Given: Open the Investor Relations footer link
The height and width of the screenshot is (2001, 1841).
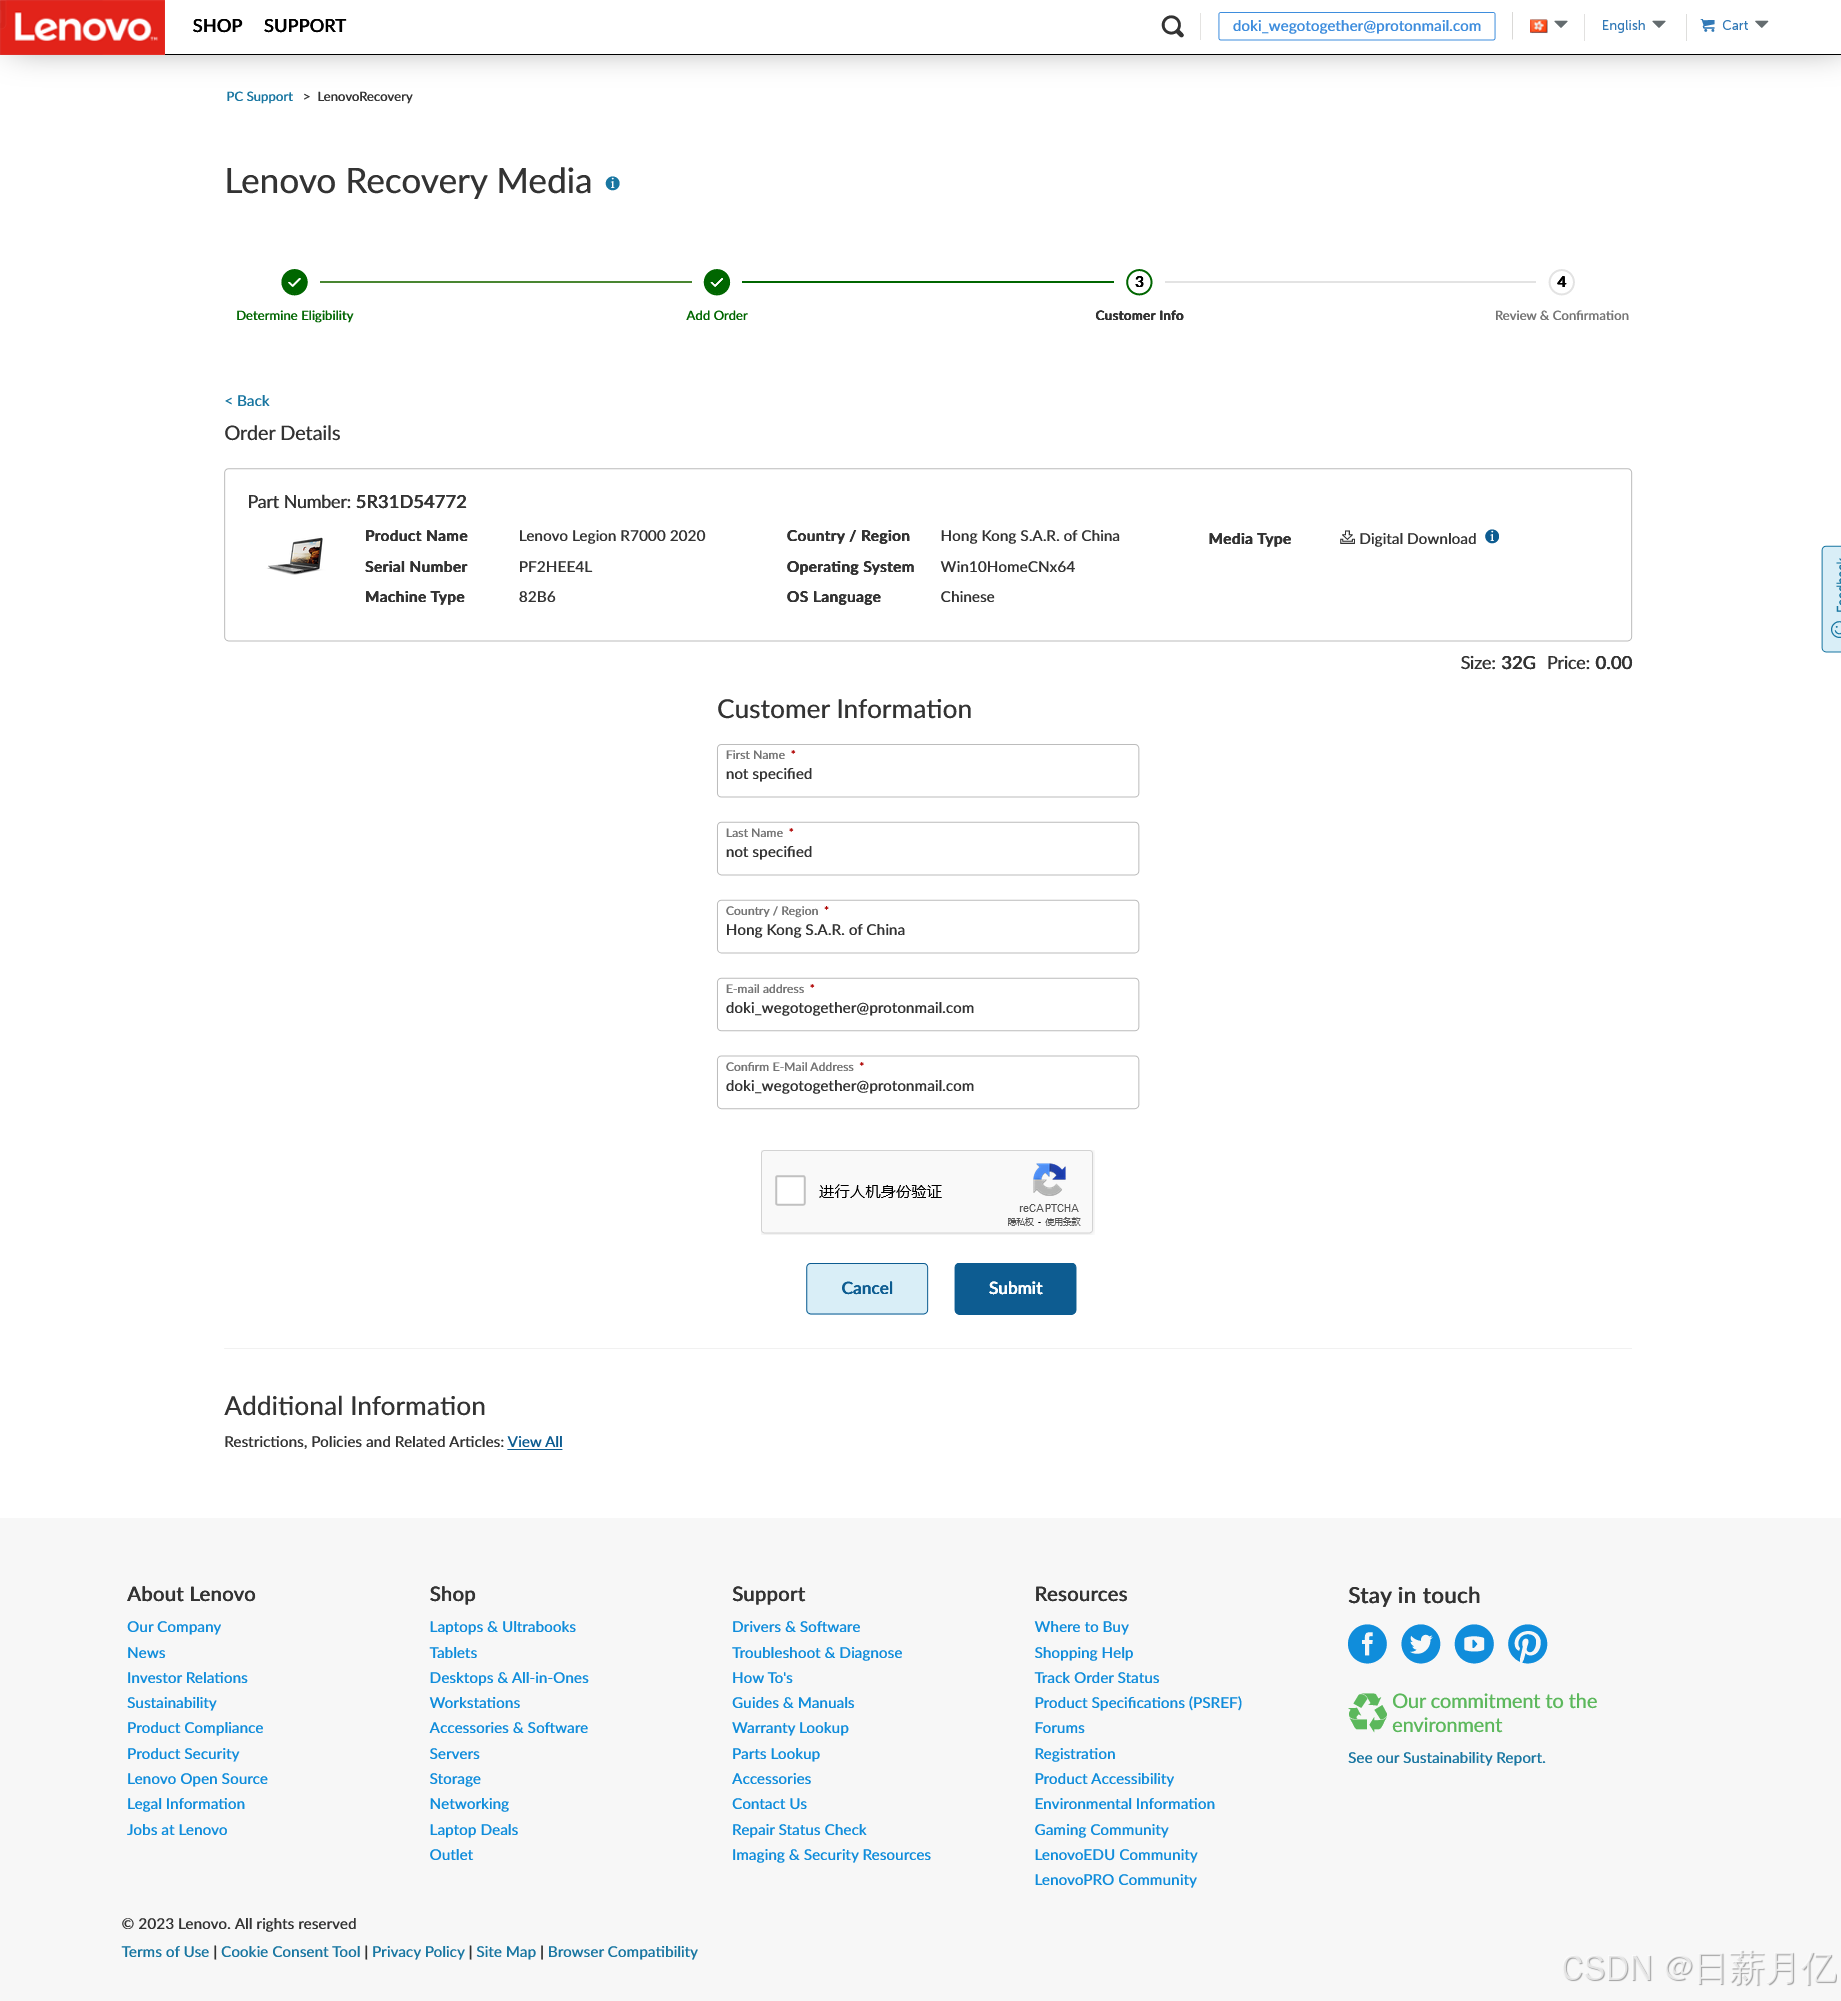Looking at the screenshot, I should (187, 1678).
